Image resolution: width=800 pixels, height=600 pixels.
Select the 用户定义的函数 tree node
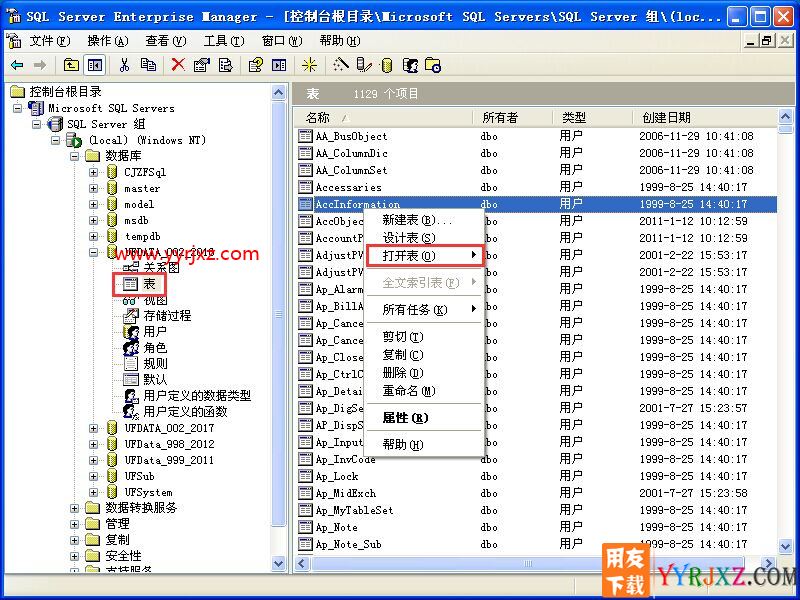[x=185, y=411]
